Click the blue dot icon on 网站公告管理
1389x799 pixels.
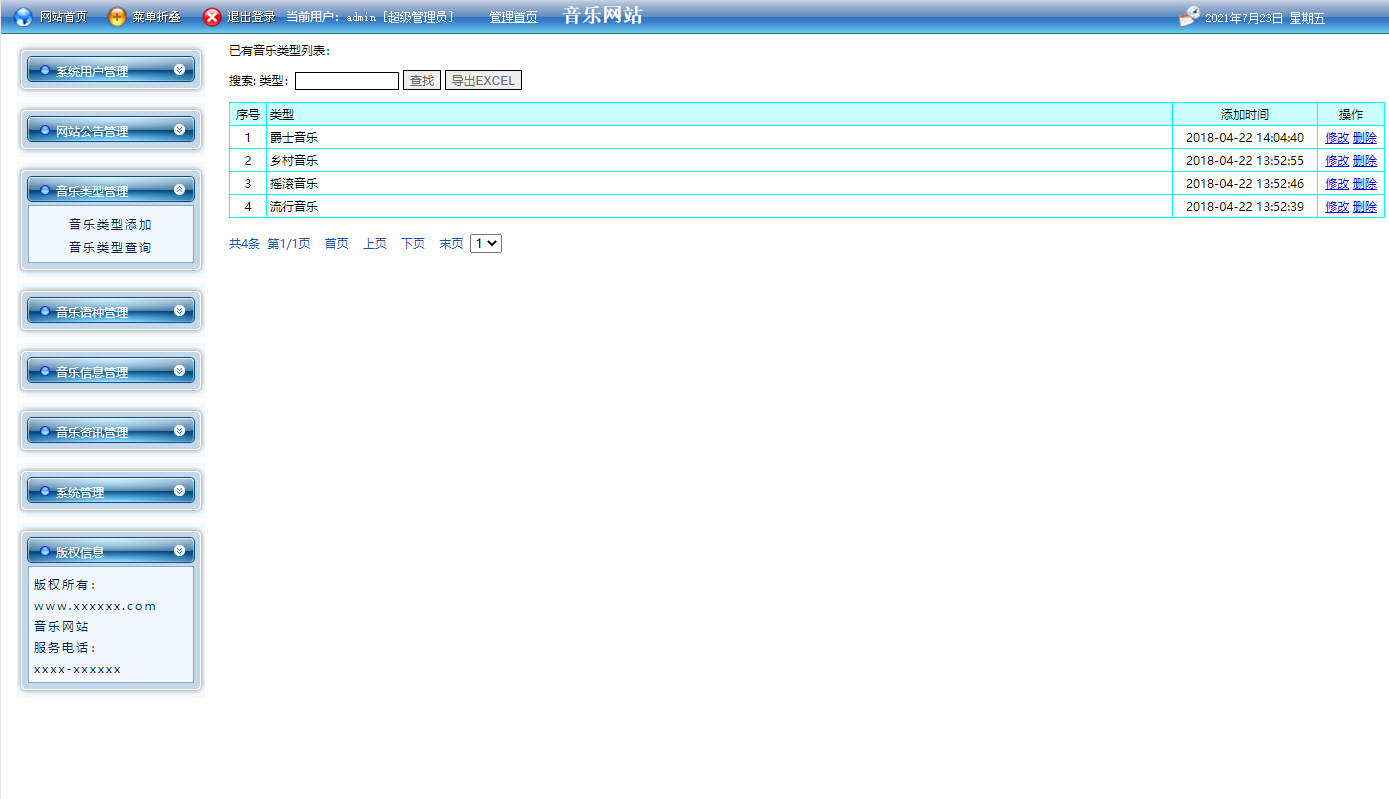pyautogui.click(x=45, y=130)
